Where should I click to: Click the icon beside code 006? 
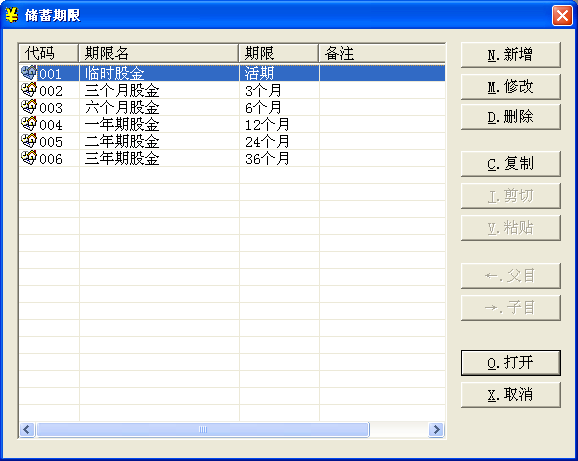29,158
